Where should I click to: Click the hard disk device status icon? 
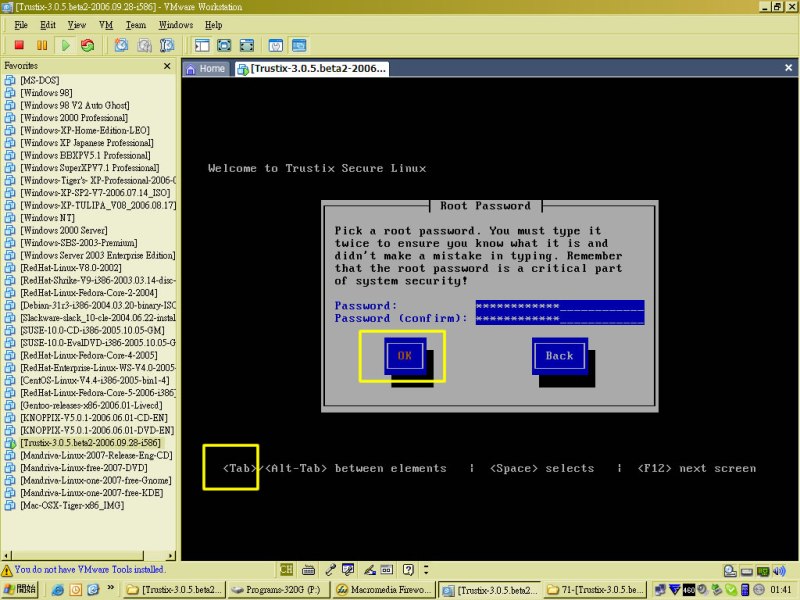[730, 571]
